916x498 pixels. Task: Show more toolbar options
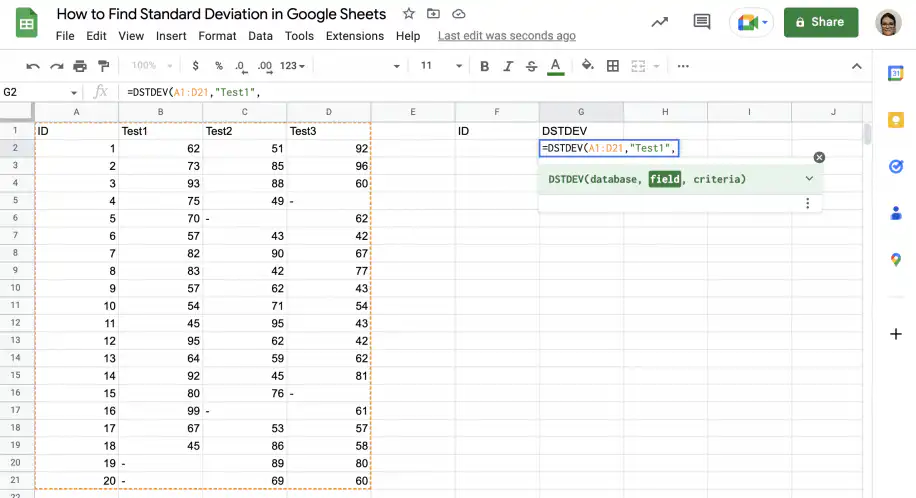683,66
